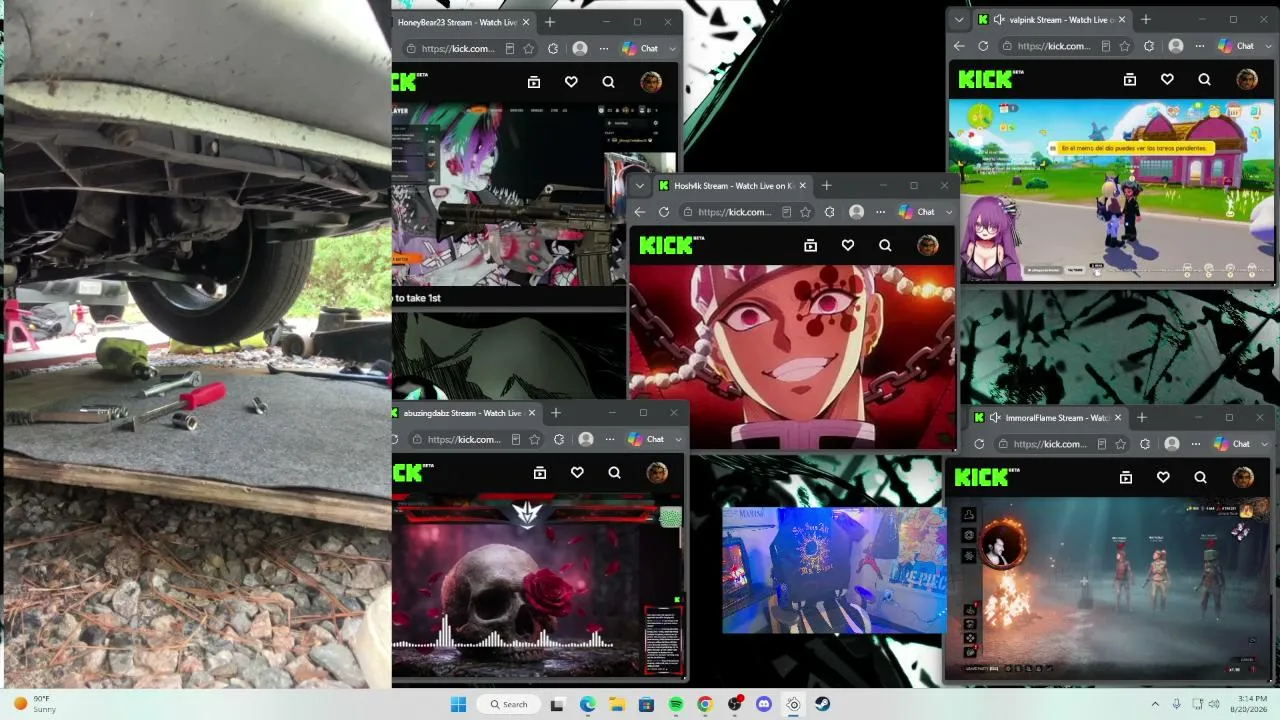Open Copilot Chat in the valpink window

click(1236, 46)
